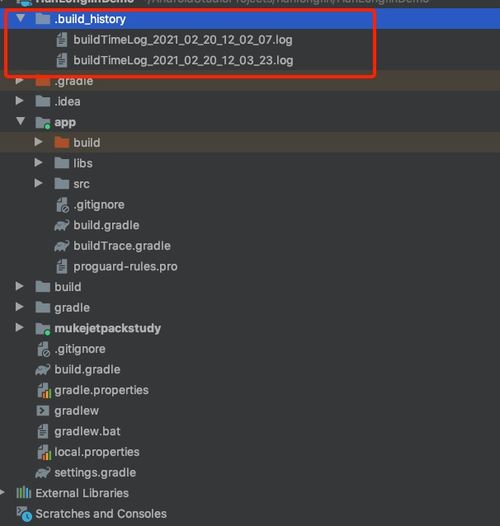
Task: Collapse the app module tree arrow
Action: [20, 121]
